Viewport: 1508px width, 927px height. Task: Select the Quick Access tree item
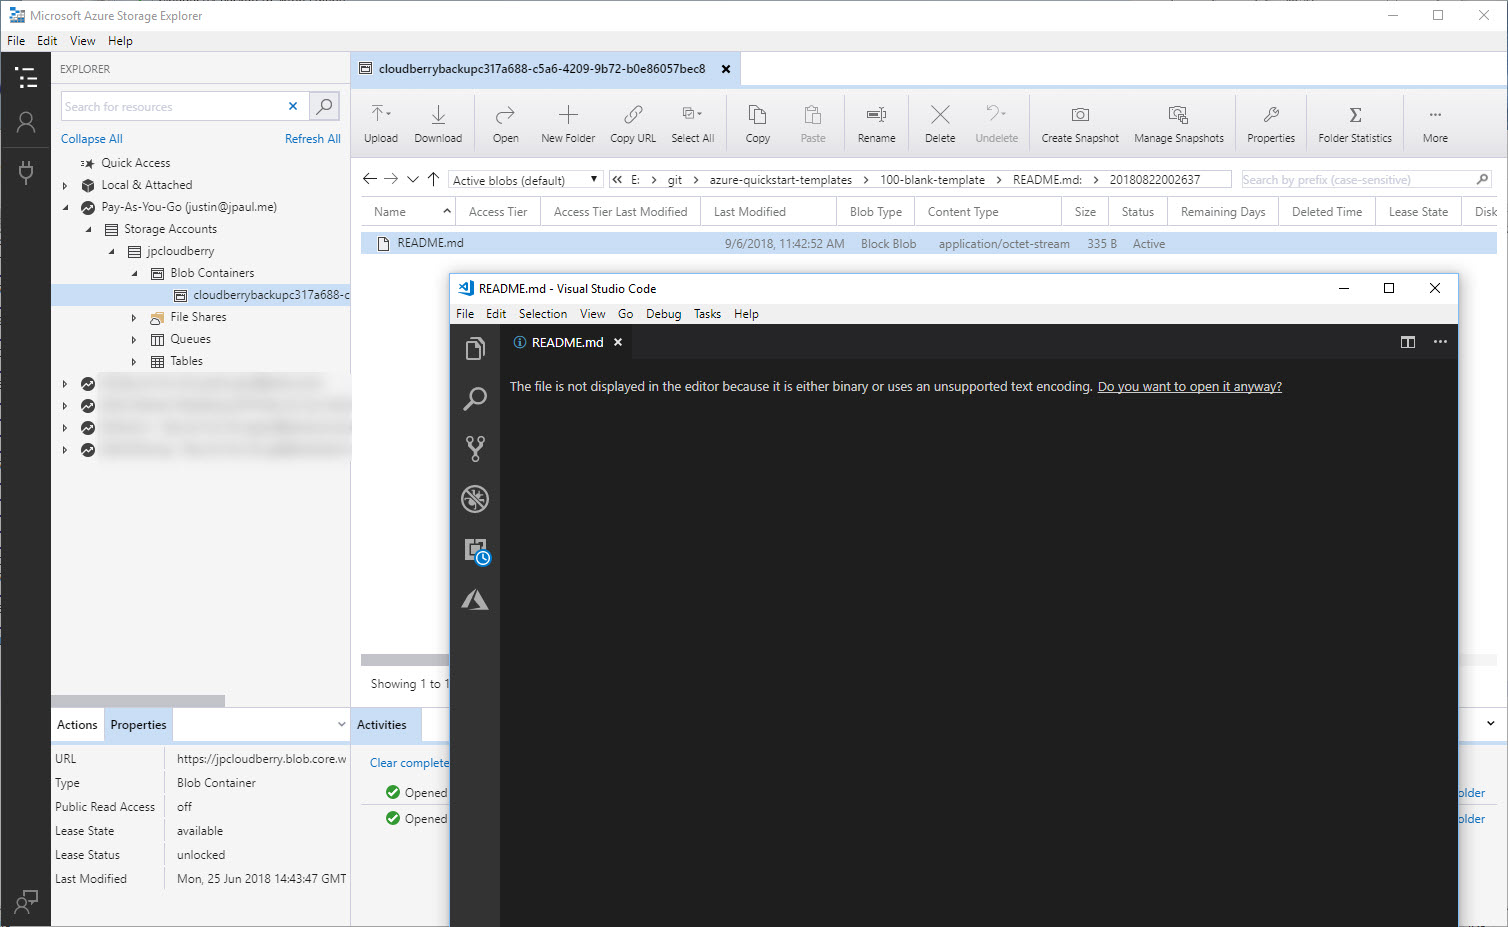(135, 163)
